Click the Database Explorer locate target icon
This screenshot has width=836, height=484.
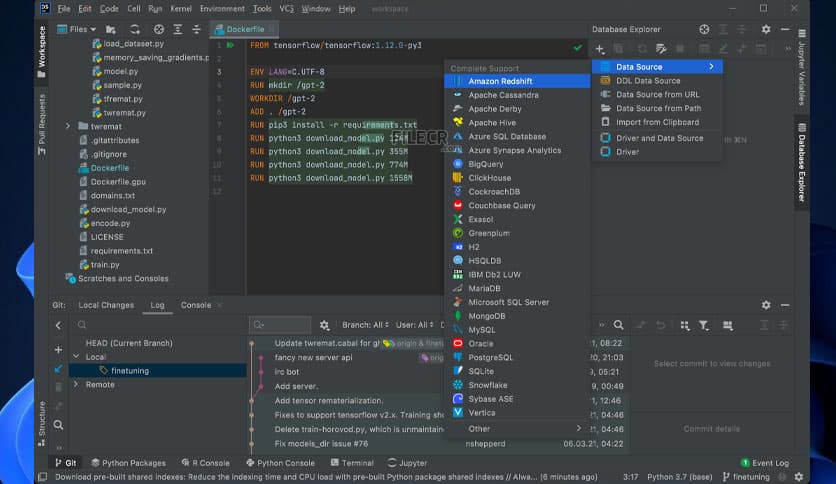tap(704, 29)
